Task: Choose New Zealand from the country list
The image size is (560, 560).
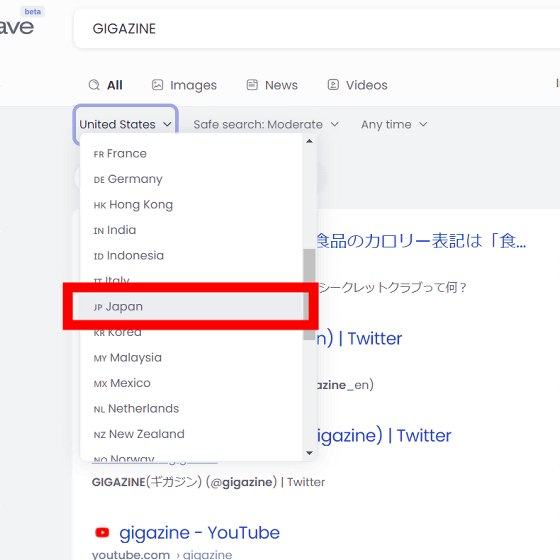Action: (191, 434)
